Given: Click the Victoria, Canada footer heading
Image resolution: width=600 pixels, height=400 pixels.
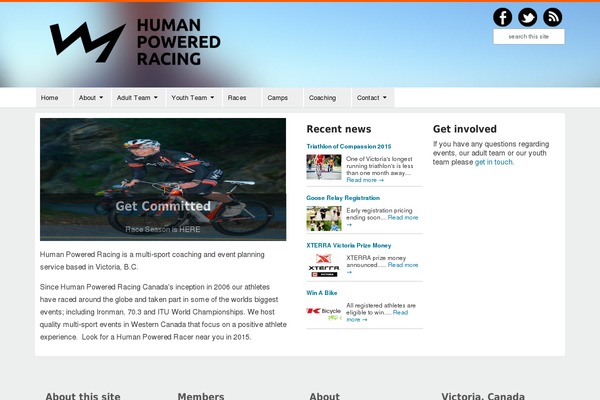Looking at the screenshot, I should pos(483,396).
